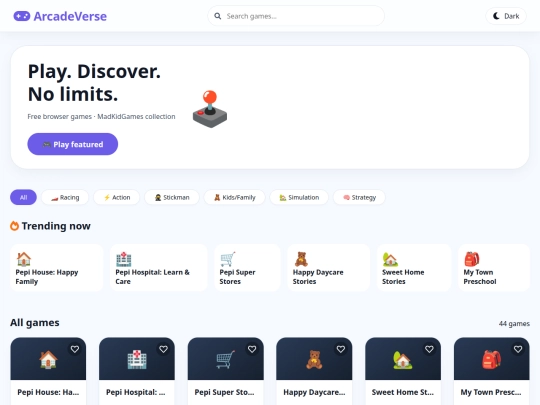
Task: Click the moon icon in Dark toggle
Action: (x=496, y=16)
